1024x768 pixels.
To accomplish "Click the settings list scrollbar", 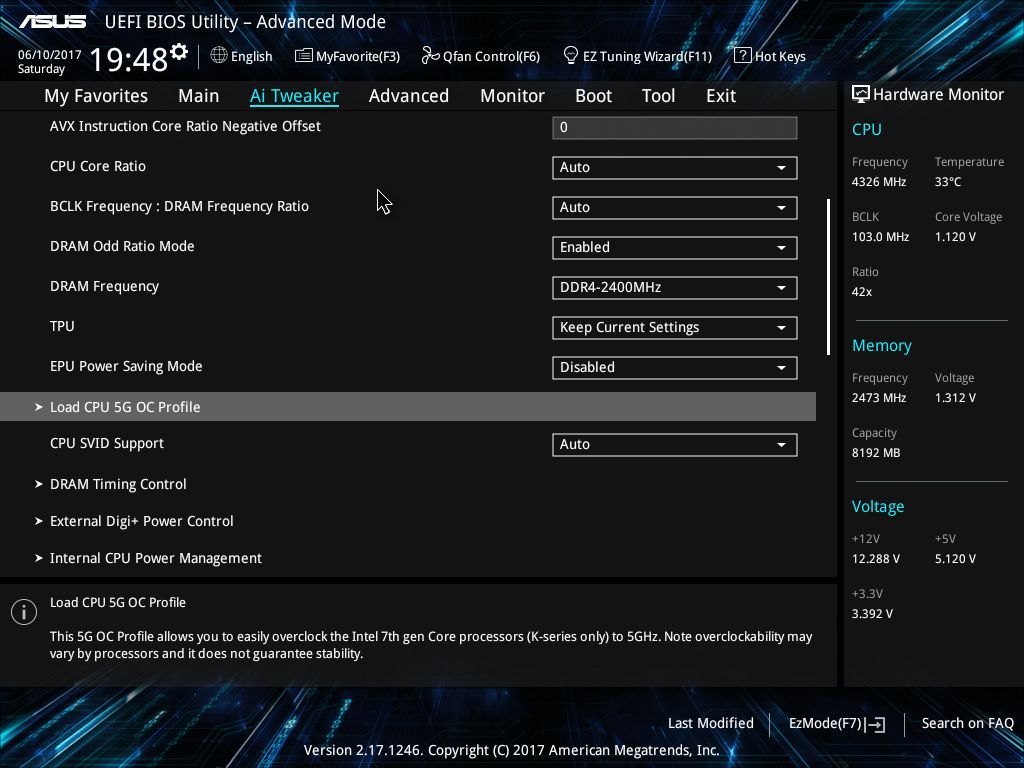I will pos(828,277).
